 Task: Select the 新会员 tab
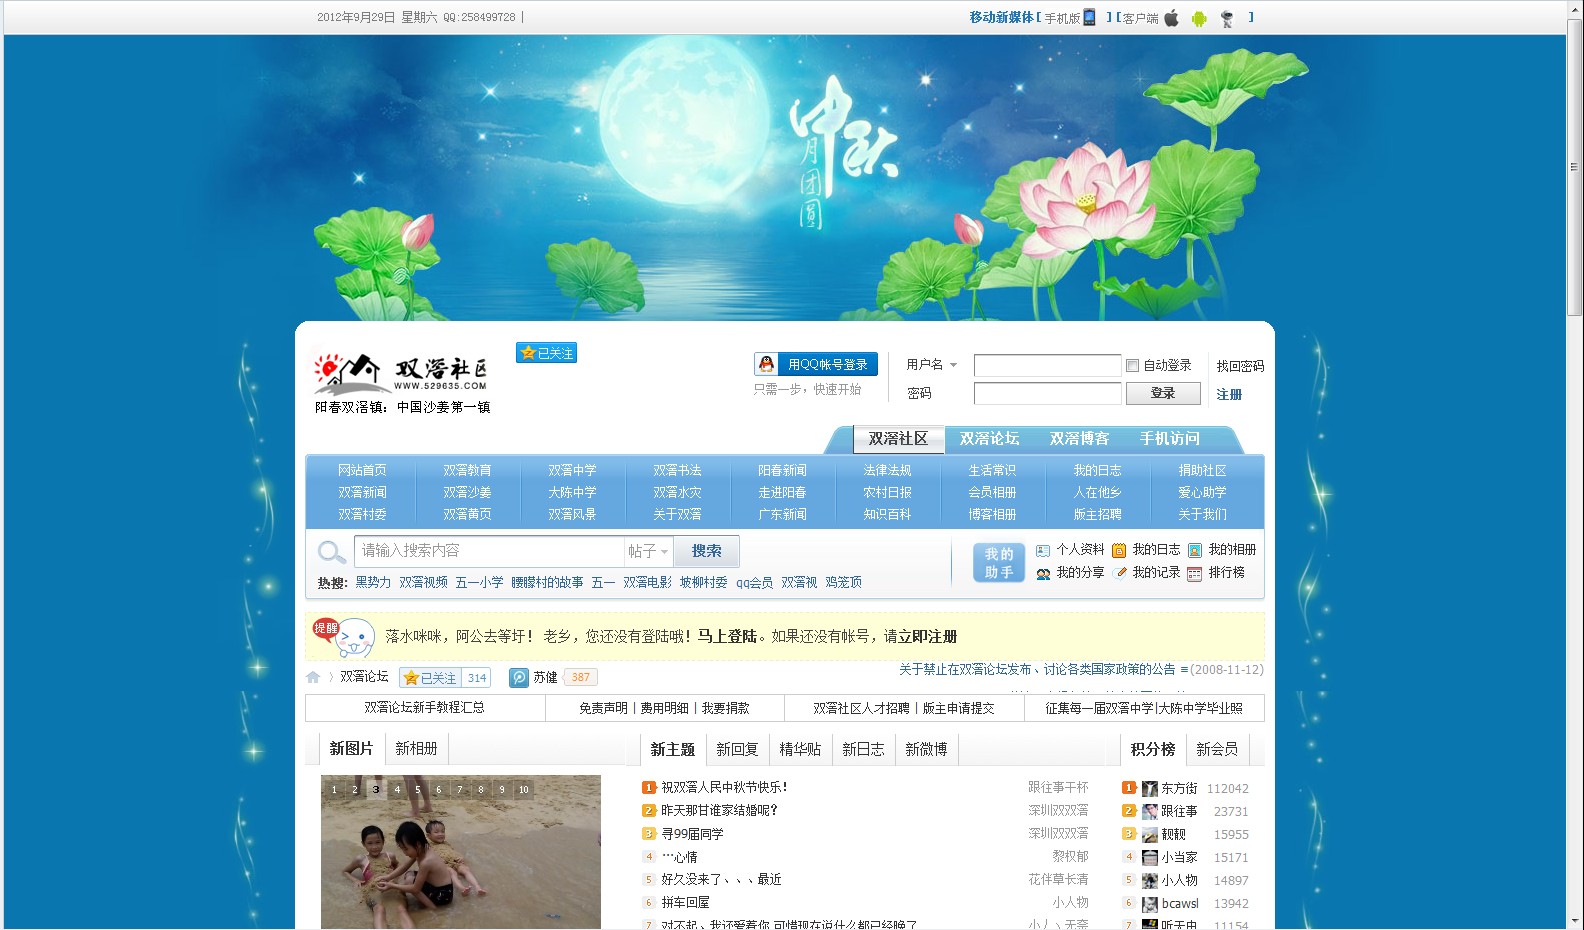coord(1217,749)
